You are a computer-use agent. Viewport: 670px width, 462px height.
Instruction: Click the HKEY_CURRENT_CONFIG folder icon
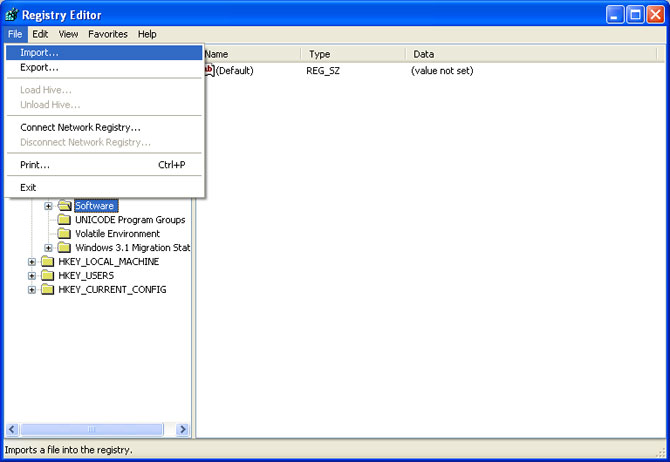click(48, 290)
